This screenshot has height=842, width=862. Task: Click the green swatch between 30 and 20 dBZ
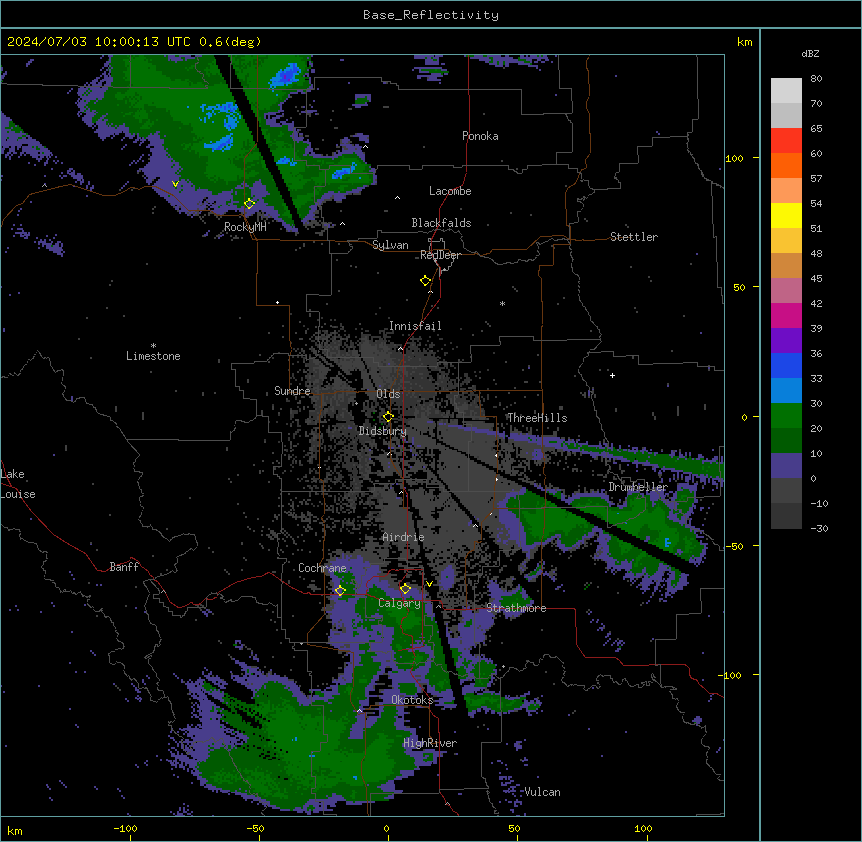pos(786,416)
